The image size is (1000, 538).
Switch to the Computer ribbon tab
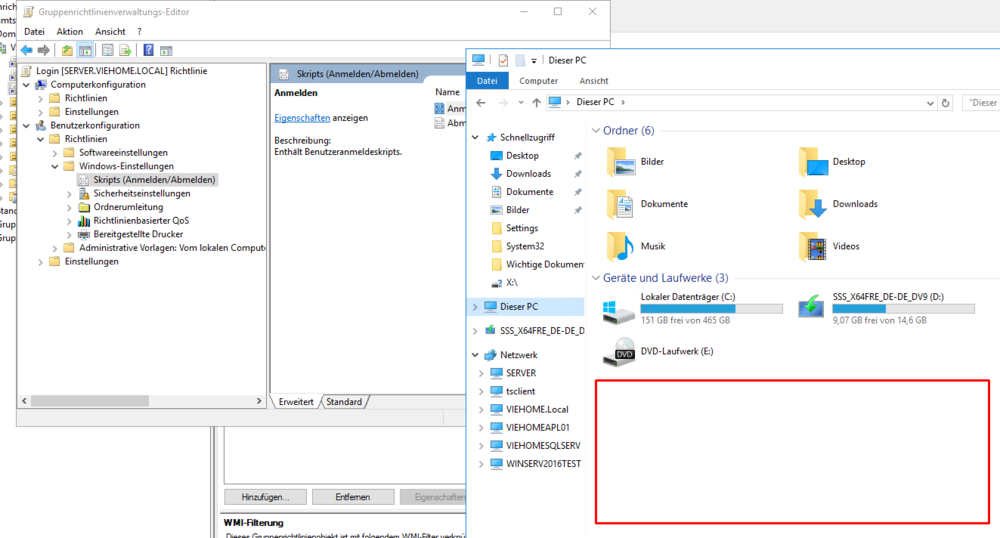538,81
